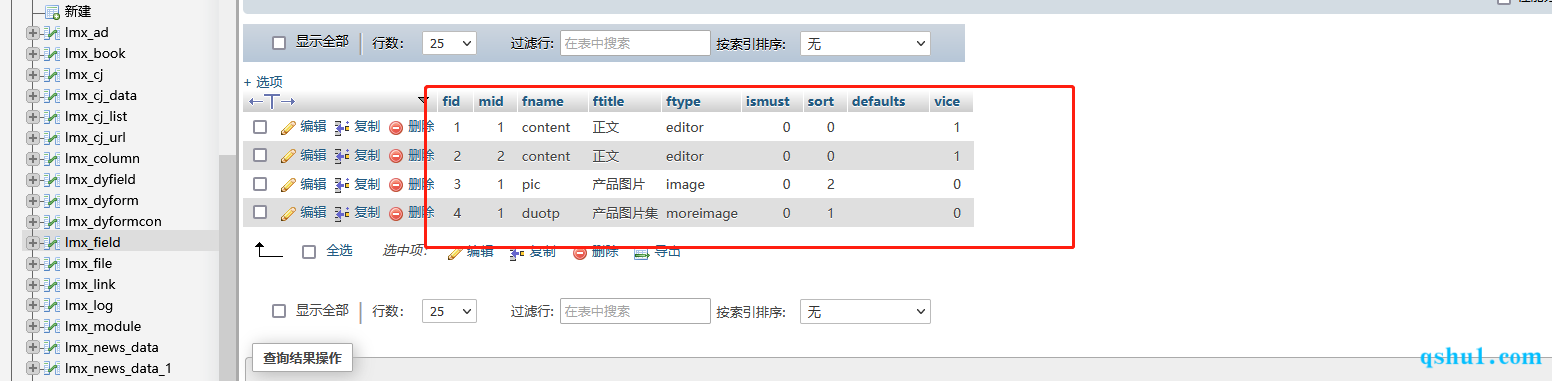Expand the lmx_column tree node
This screenshot has width=1552, height=381.
33,159
